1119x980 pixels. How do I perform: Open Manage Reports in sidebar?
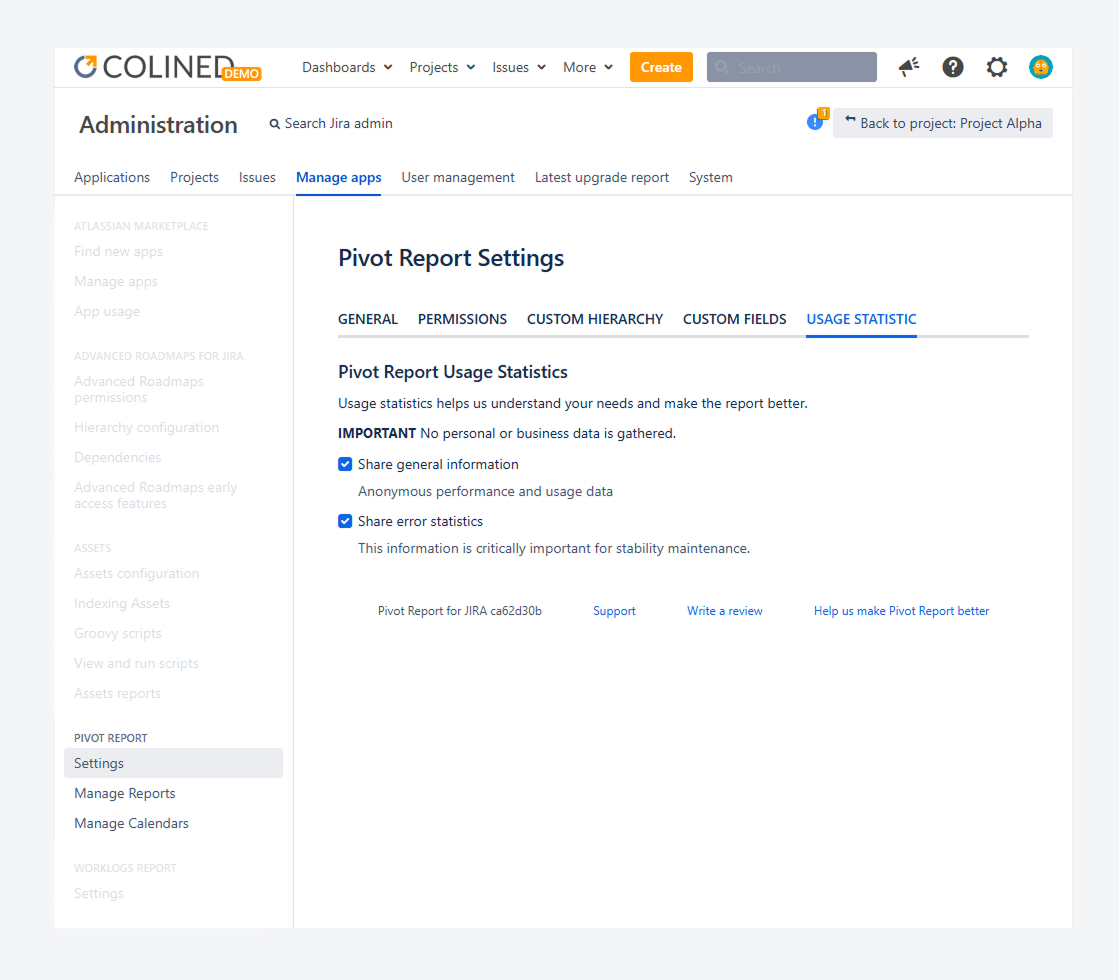(125, 794)
